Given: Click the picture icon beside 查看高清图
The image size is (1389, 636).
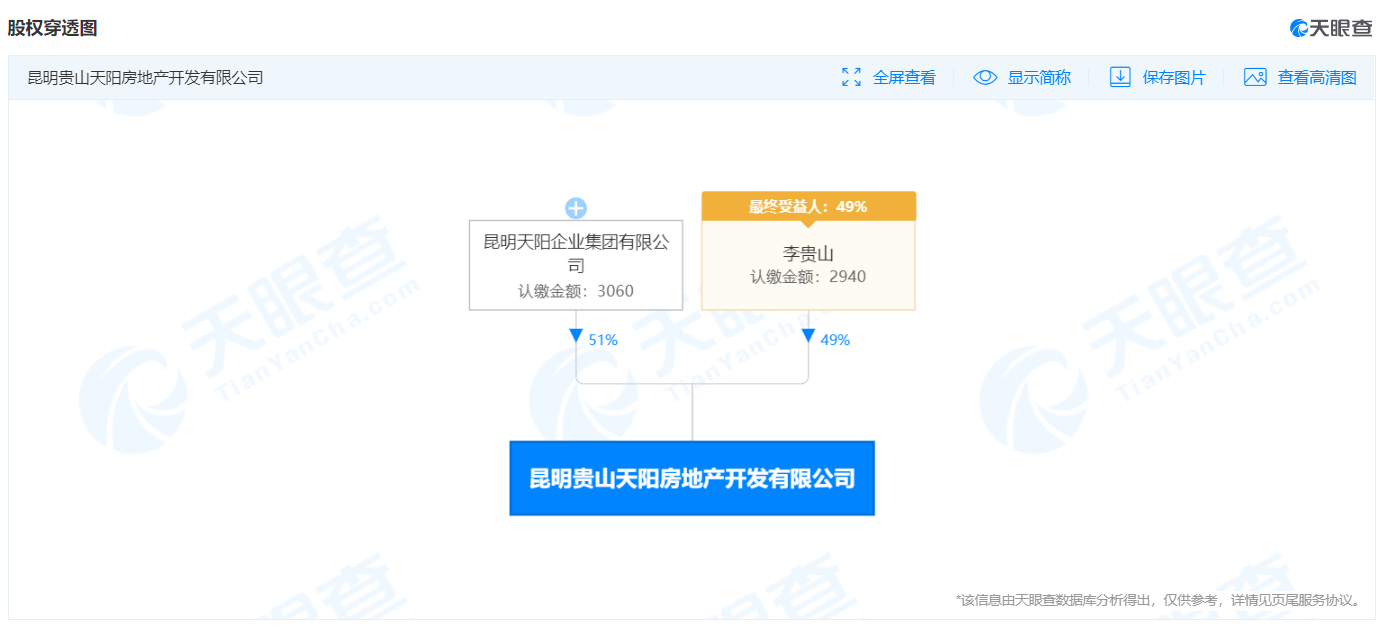Looking at the screenshot, I should [1255, 77].
